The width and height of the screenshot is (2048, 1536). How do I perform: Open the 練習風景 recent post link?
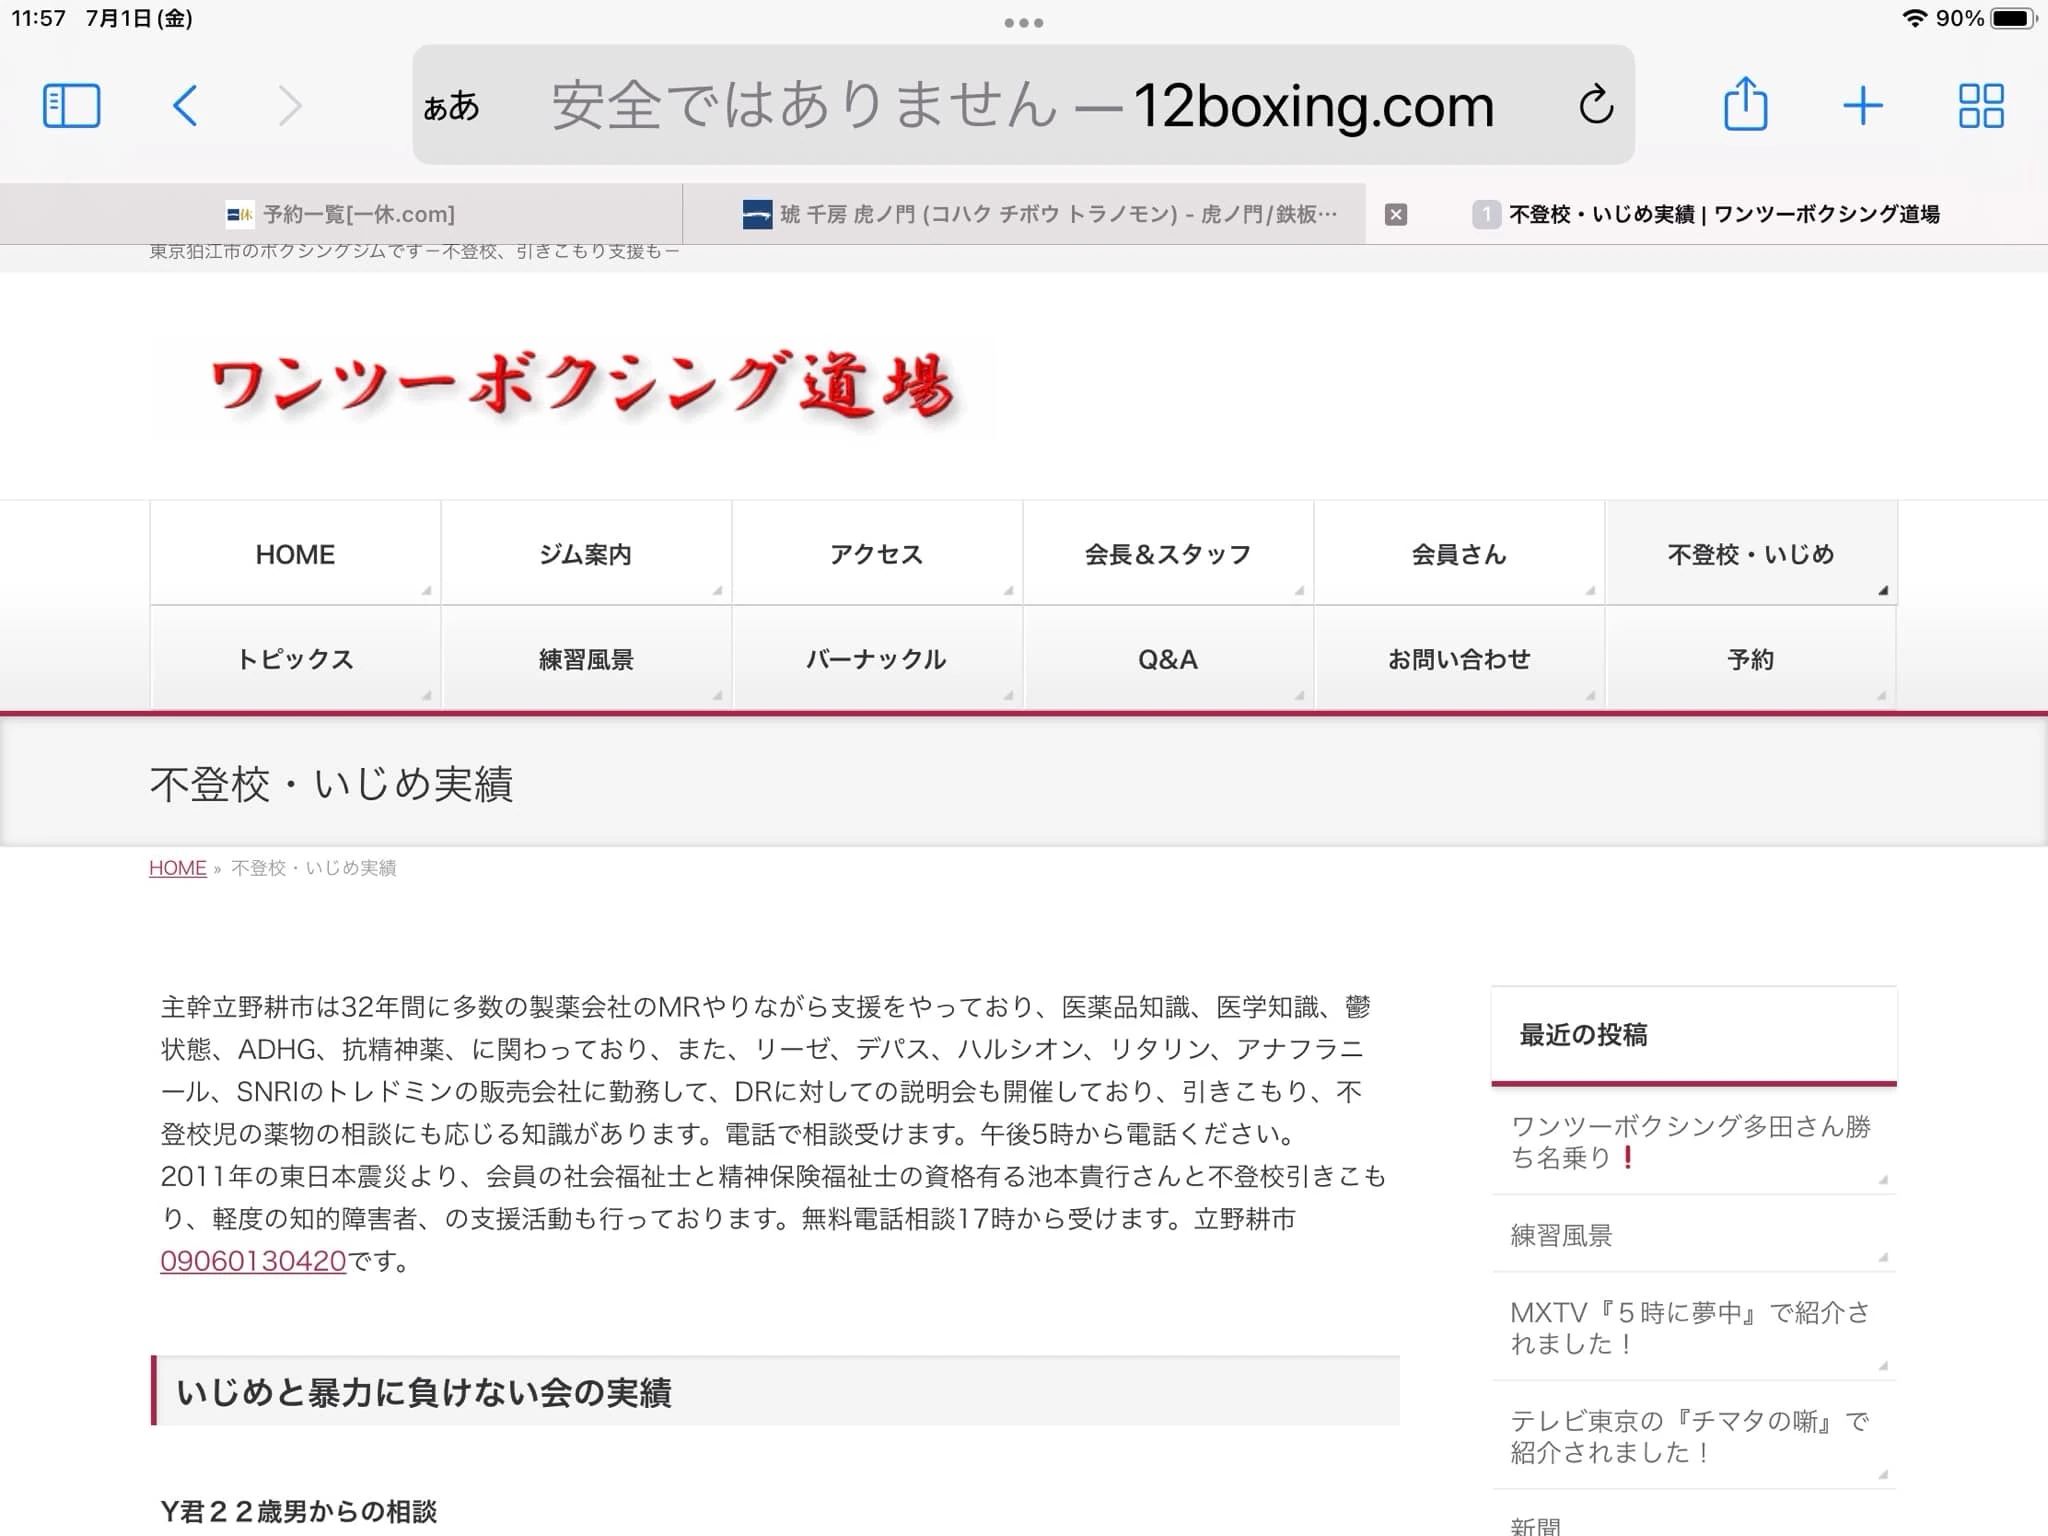[x=1562, y=1236]
